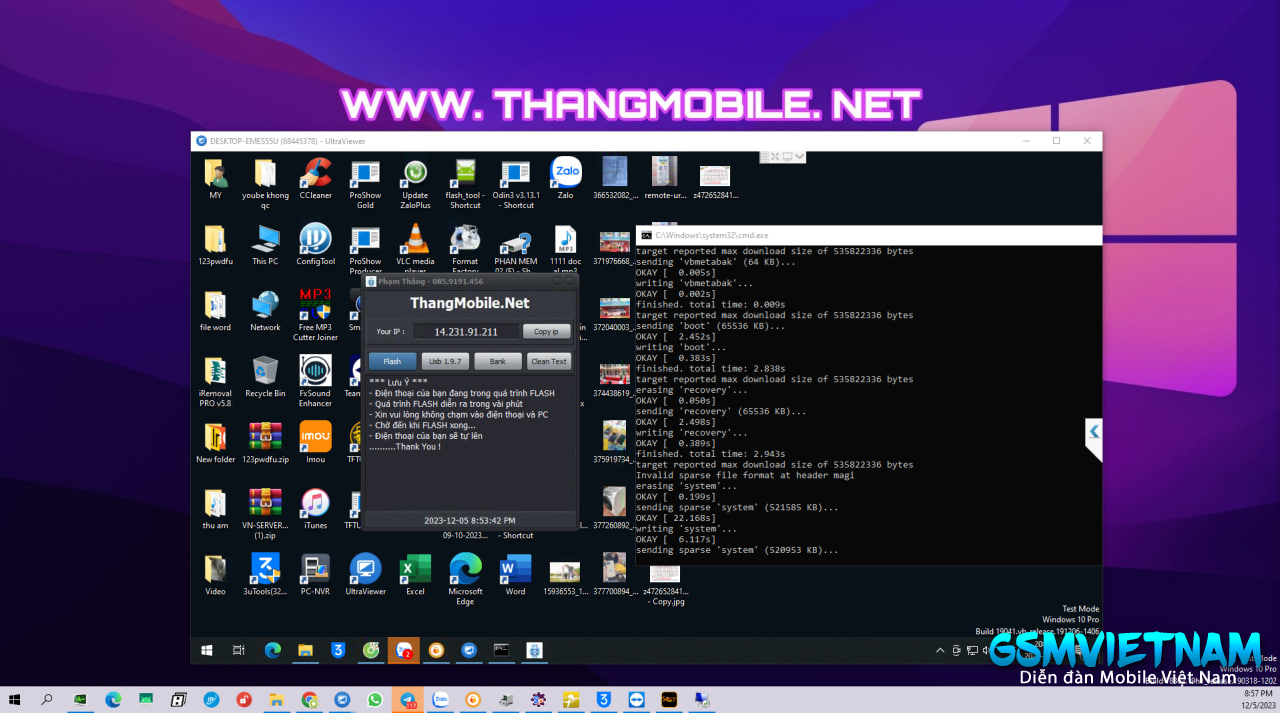
Task: Select the yoube khong qc folder
Action: [265, 184]
